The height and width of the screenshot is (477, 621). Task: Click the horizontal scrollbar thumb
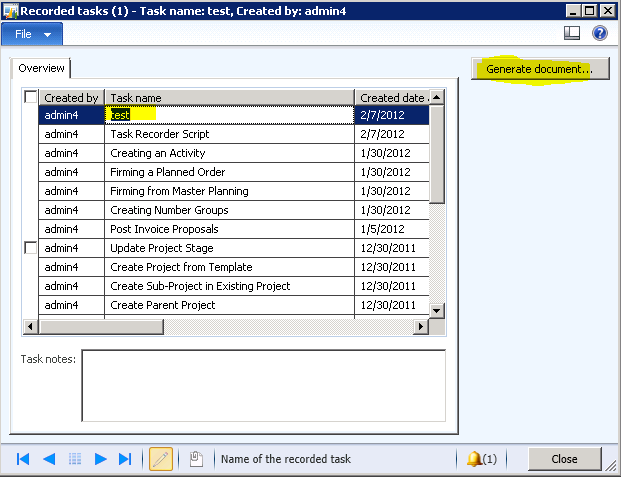pos(101,327)
